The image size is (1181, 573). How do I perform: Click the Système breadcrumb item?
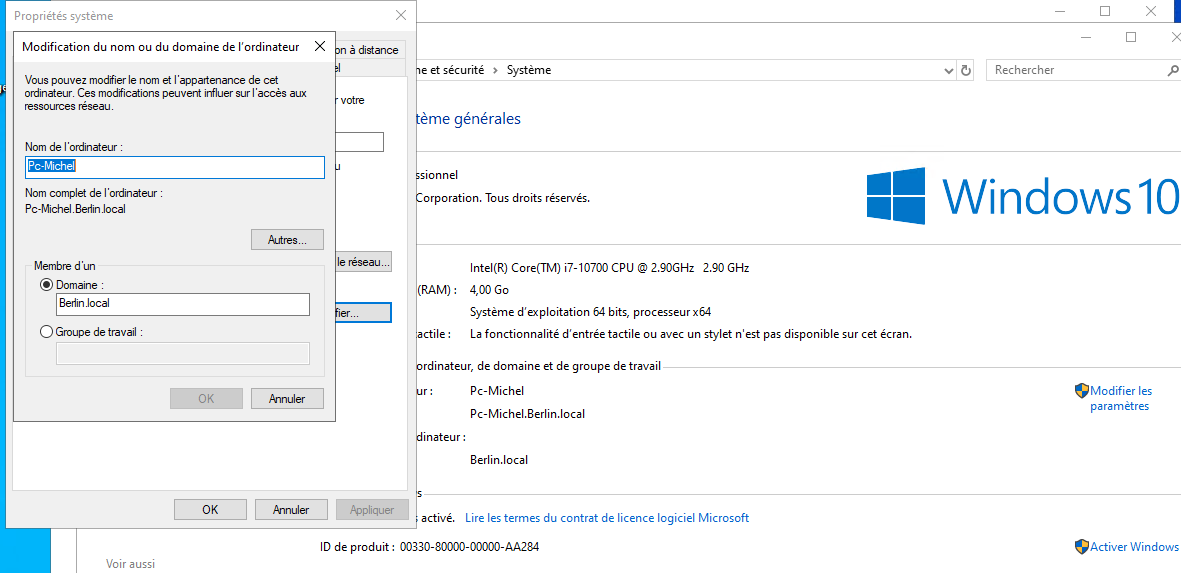click(x=528, y=71)
